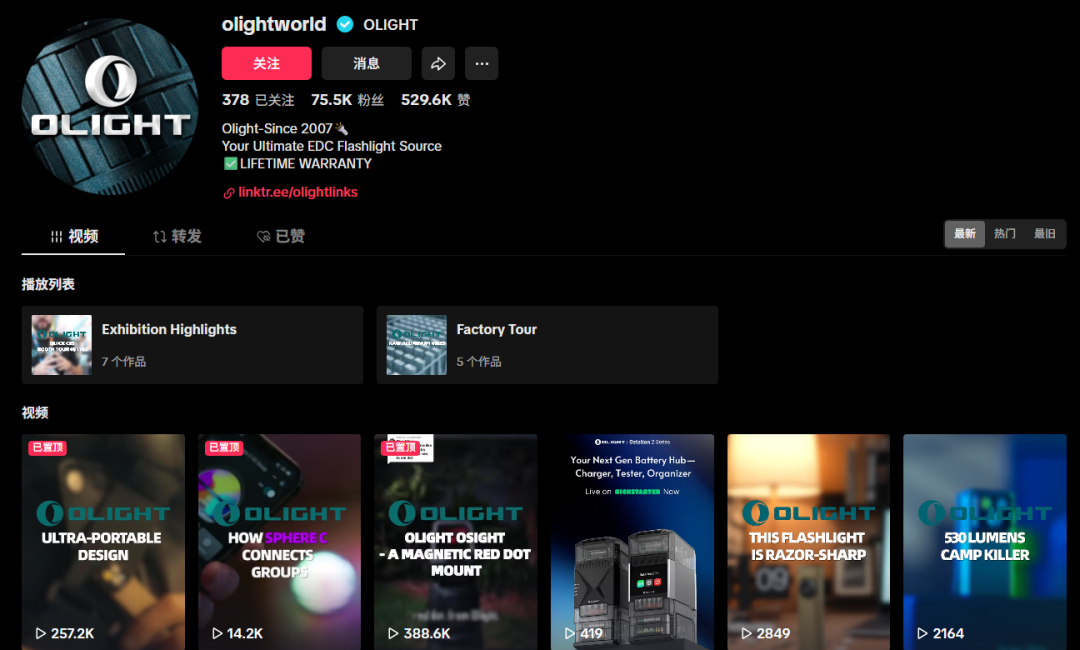1080x650 pixels.
Task: Click the play icon beside 2164 views
Action: click(x=922, y=633)
